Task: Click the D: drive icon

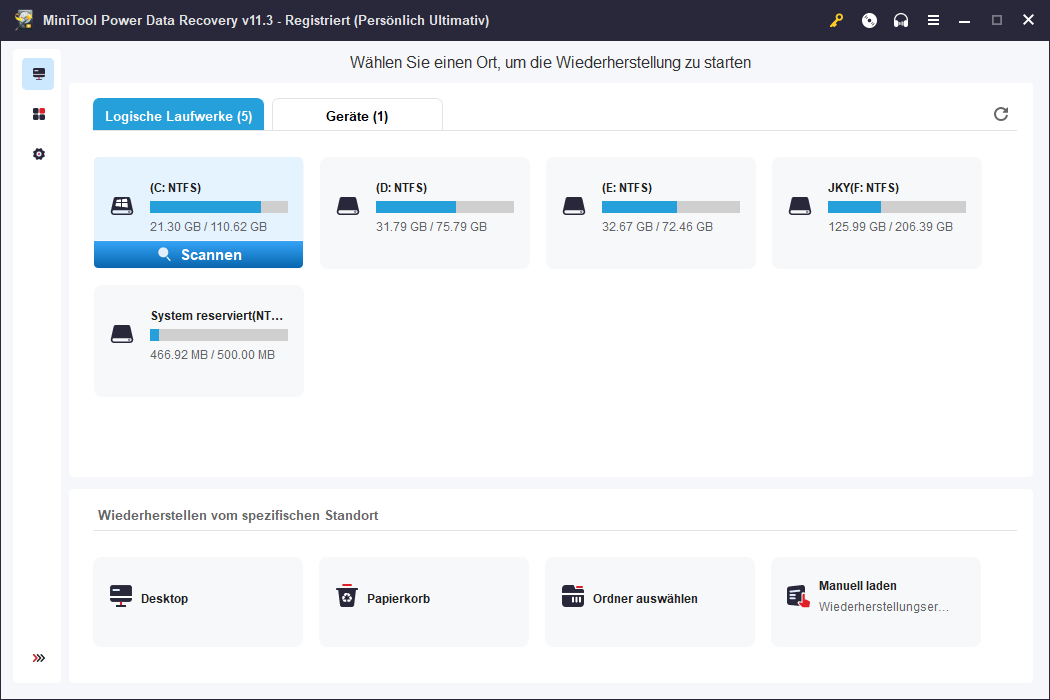Action: [x=348, y=206]
